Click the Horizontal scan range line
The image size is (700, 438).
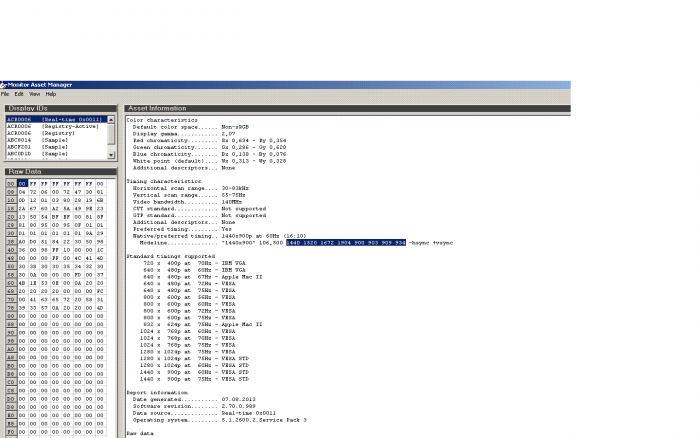[x=191, y=188]
